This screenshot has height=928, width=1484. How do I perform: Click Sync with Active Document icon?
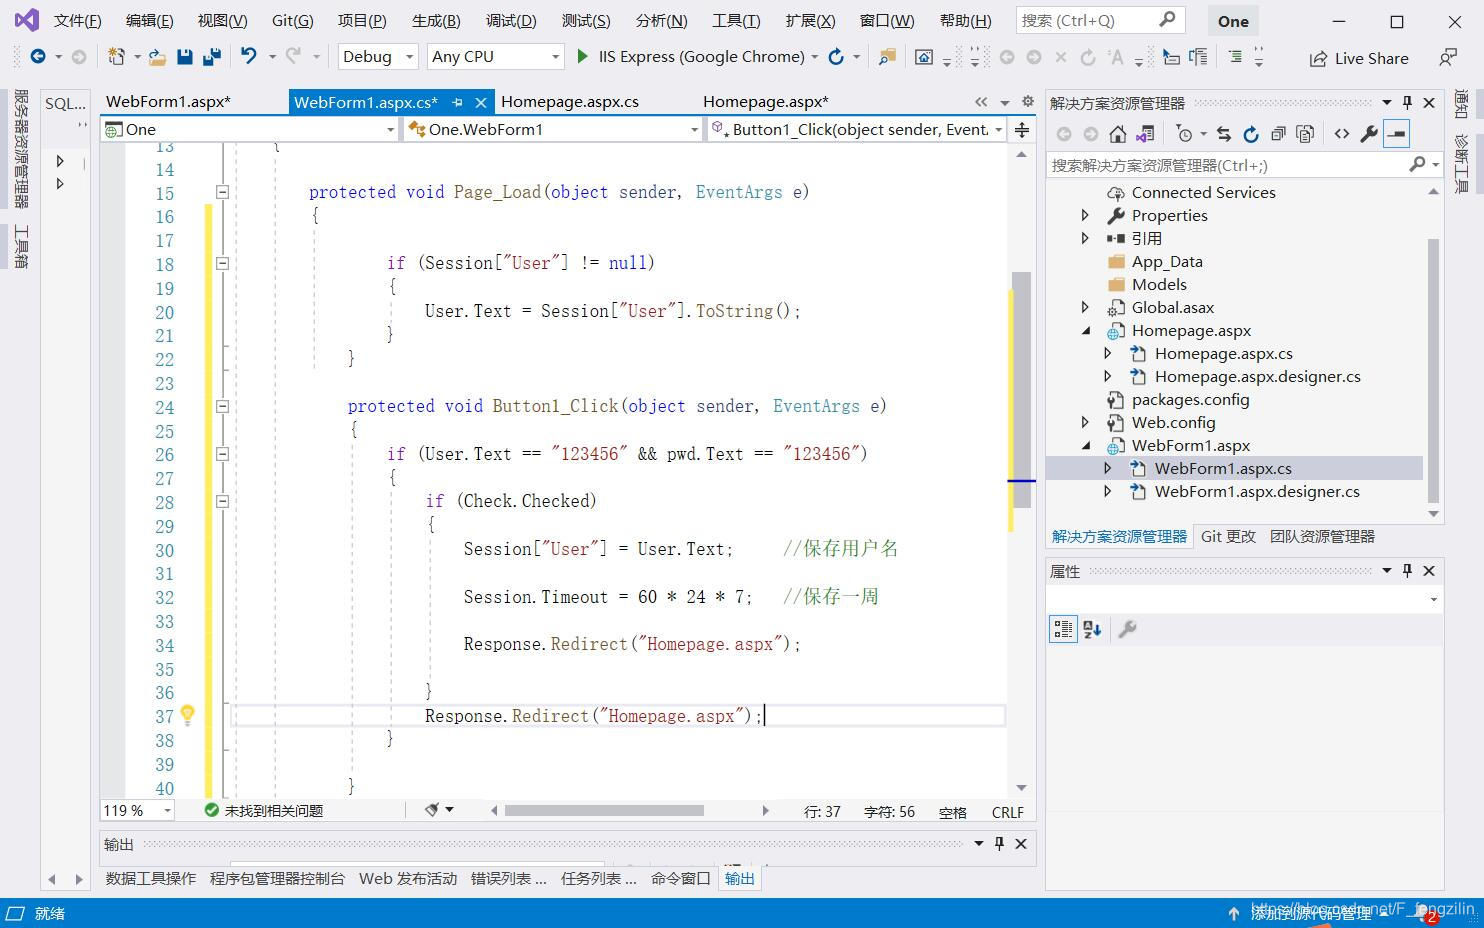pyautogui.click(x=1224, y=134)
